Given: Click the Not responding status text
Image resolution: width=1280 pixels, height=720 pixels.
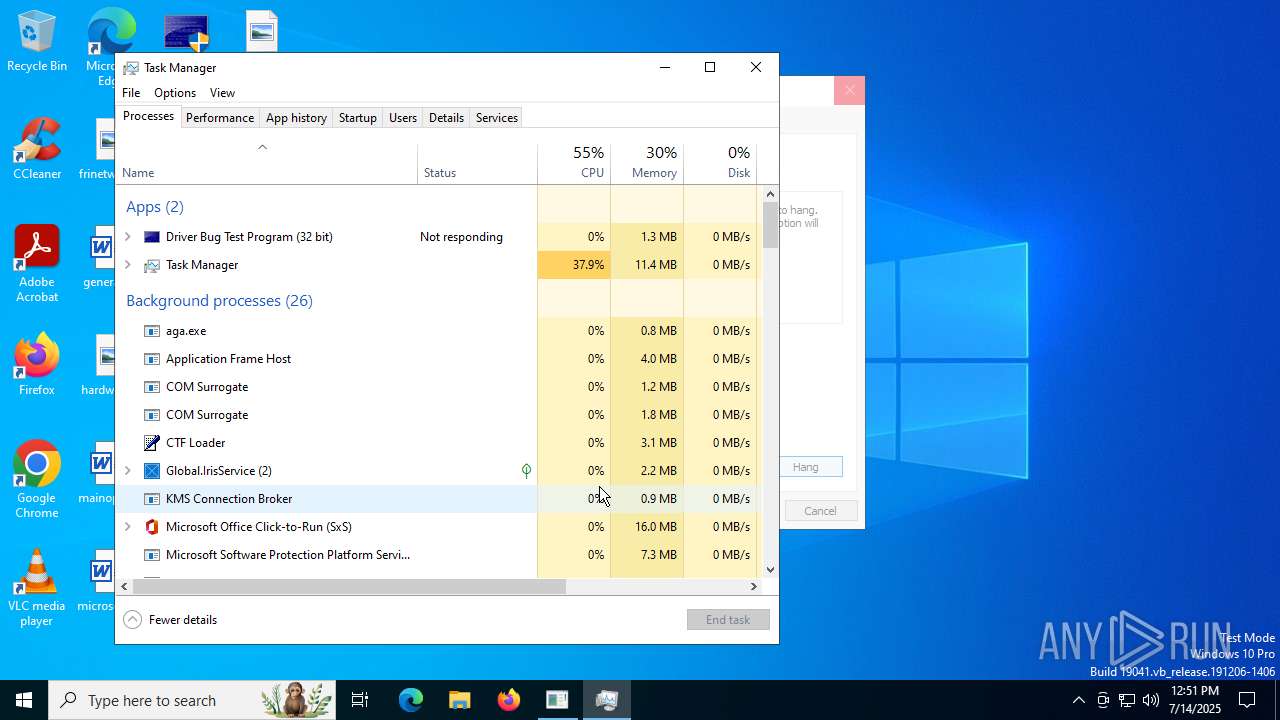Looking at the screenshot, I should pos(461,237).
